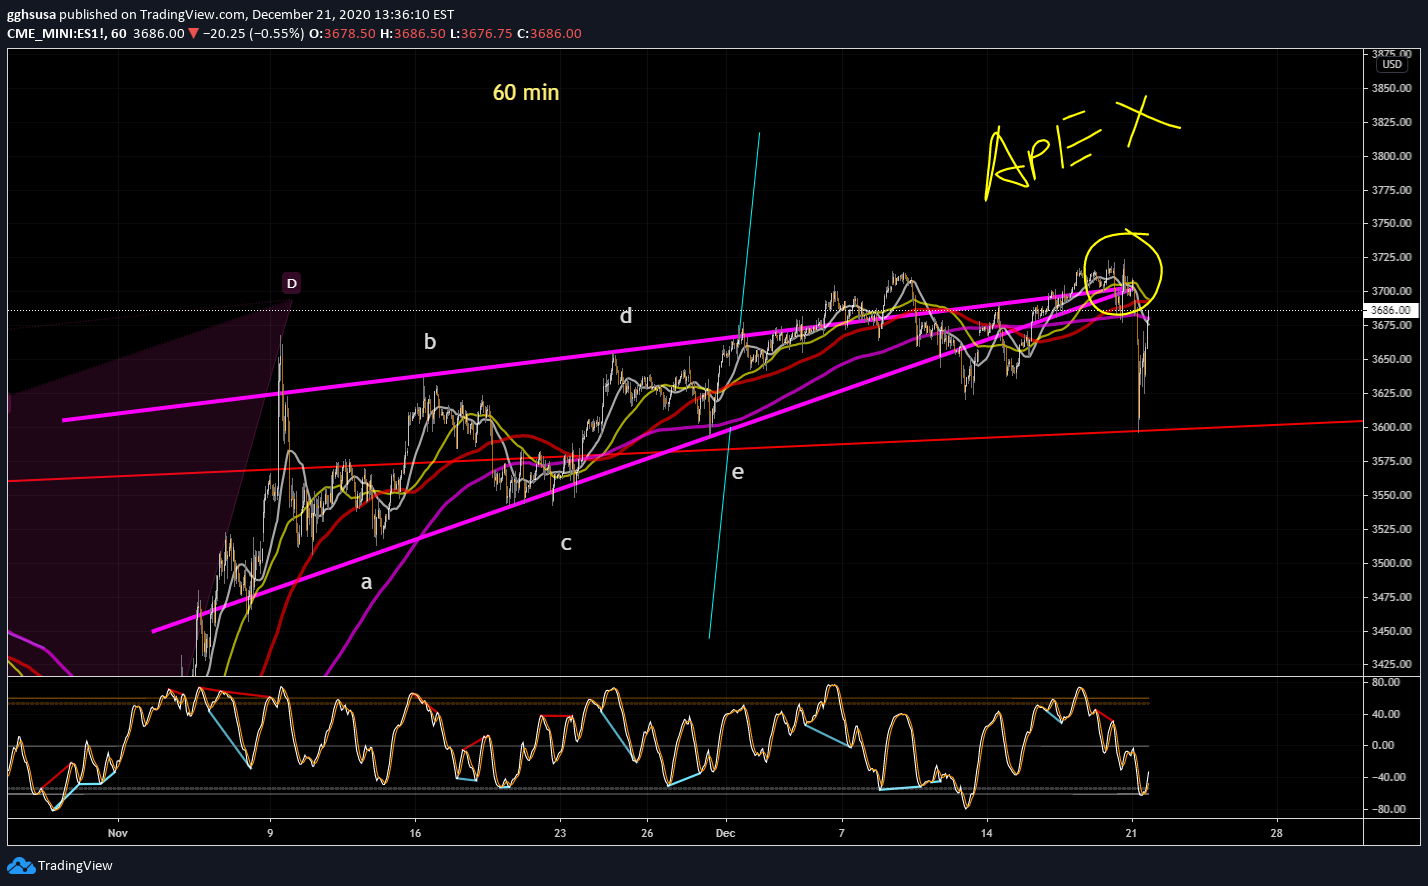
Task: Click price axis label 3650.00
Action: [1392, 359]
